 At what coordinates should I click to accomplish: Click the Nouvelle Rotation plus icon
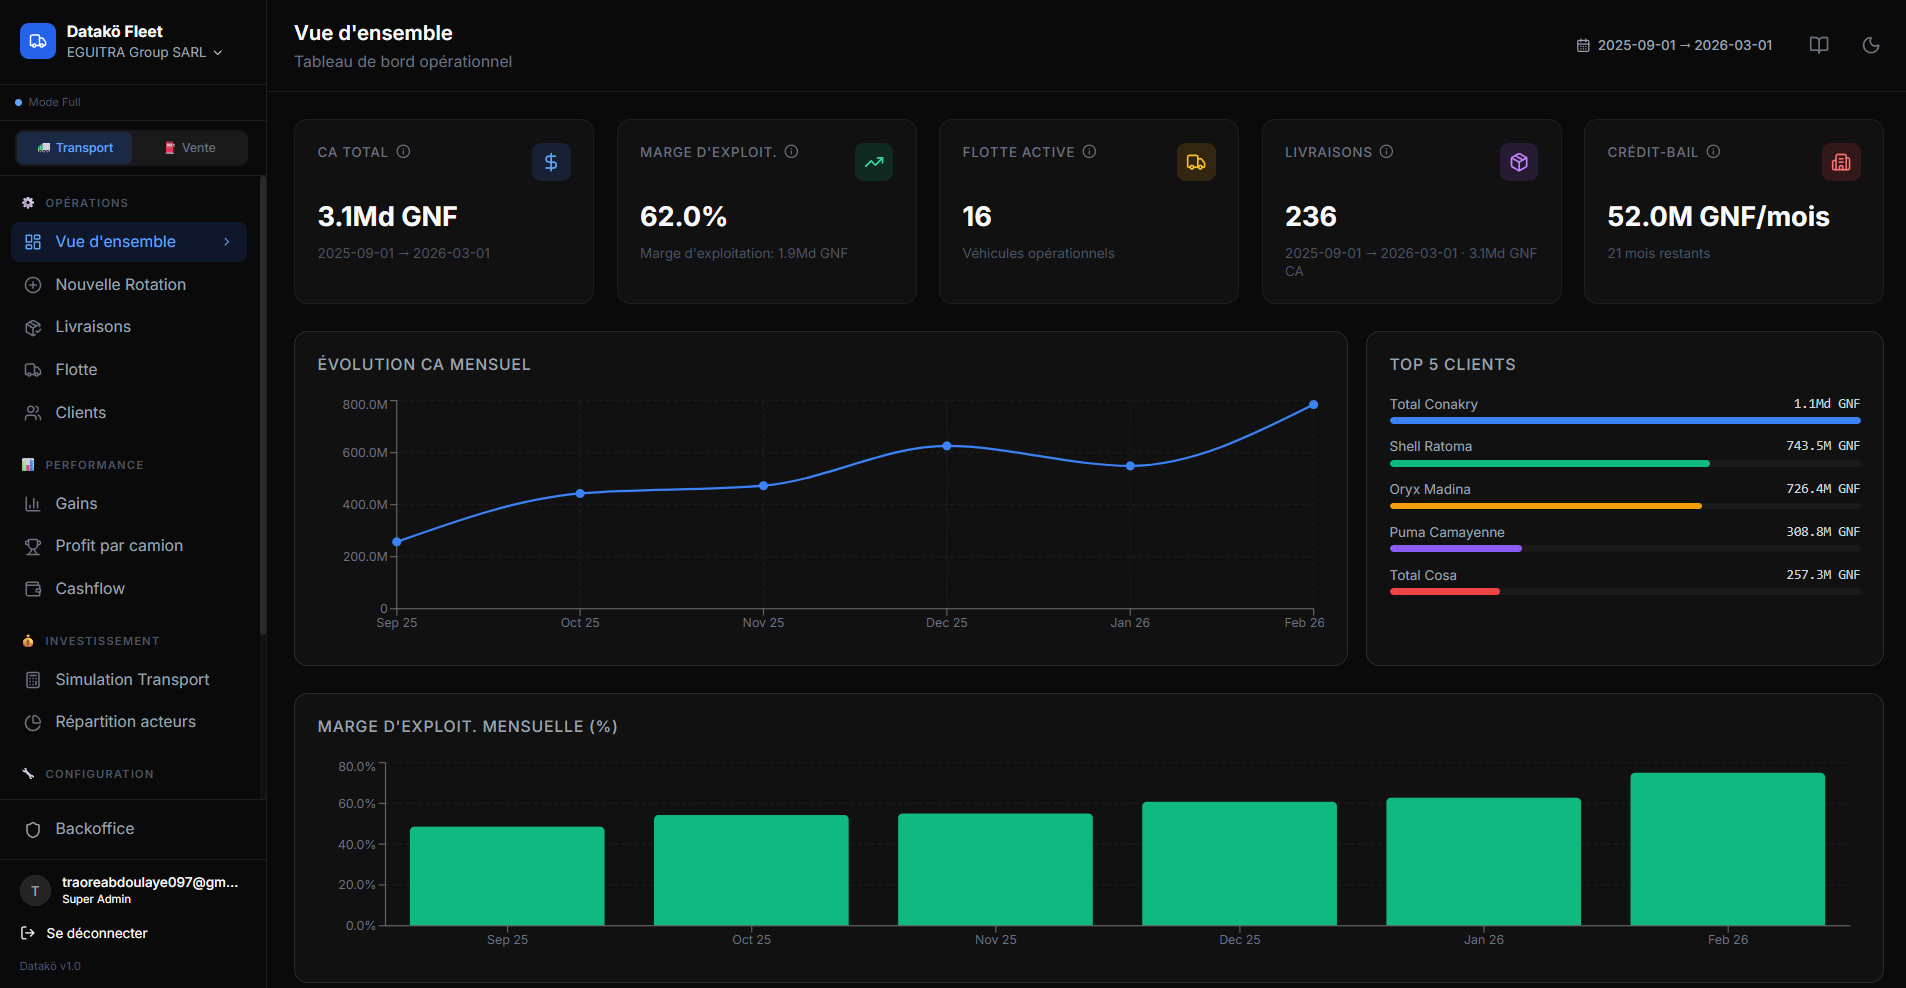coord(33,284)
